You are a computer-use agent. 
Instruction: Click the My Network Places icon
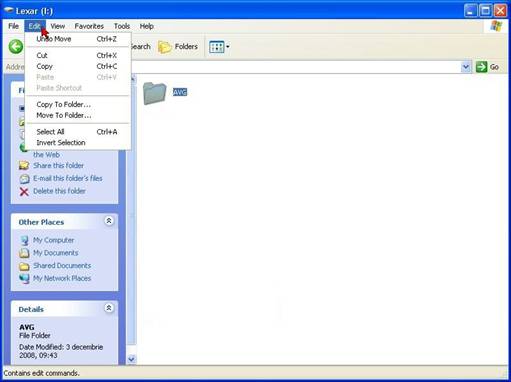click(24, 278)
